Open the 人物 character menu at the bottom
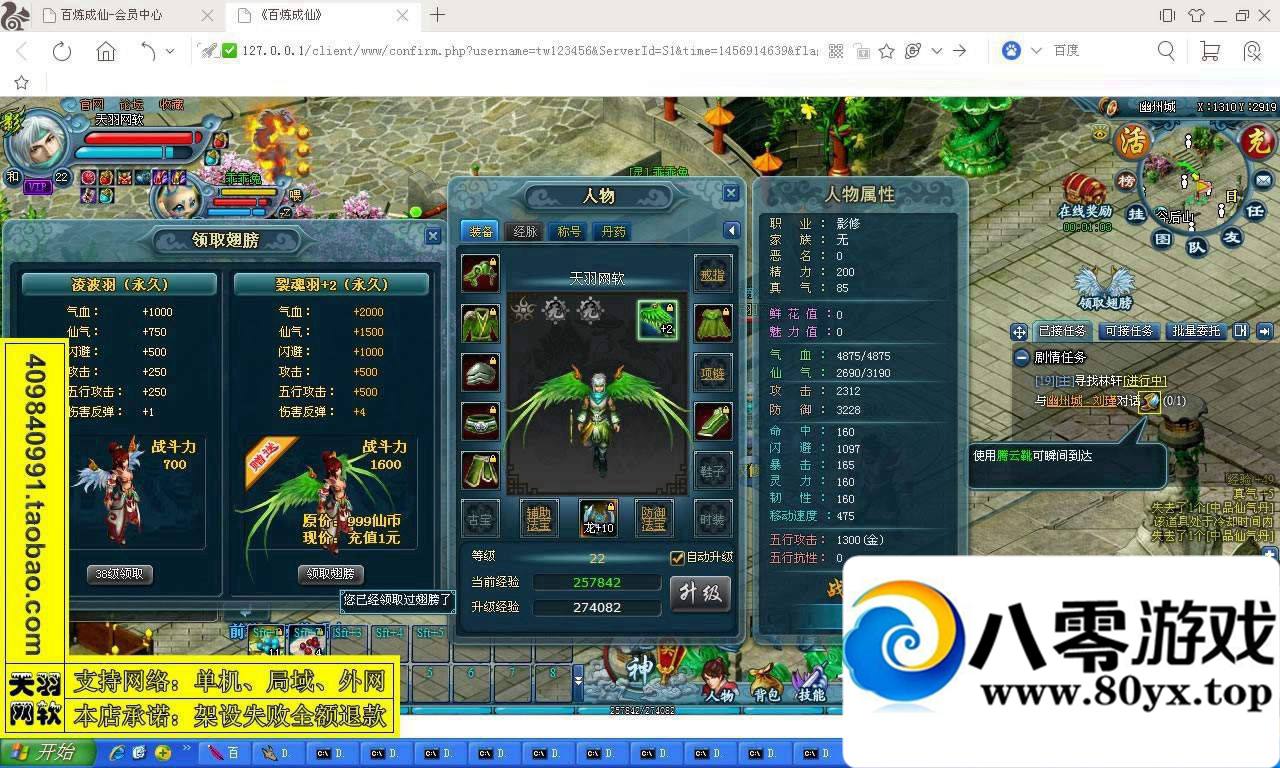 coord(719,681)
